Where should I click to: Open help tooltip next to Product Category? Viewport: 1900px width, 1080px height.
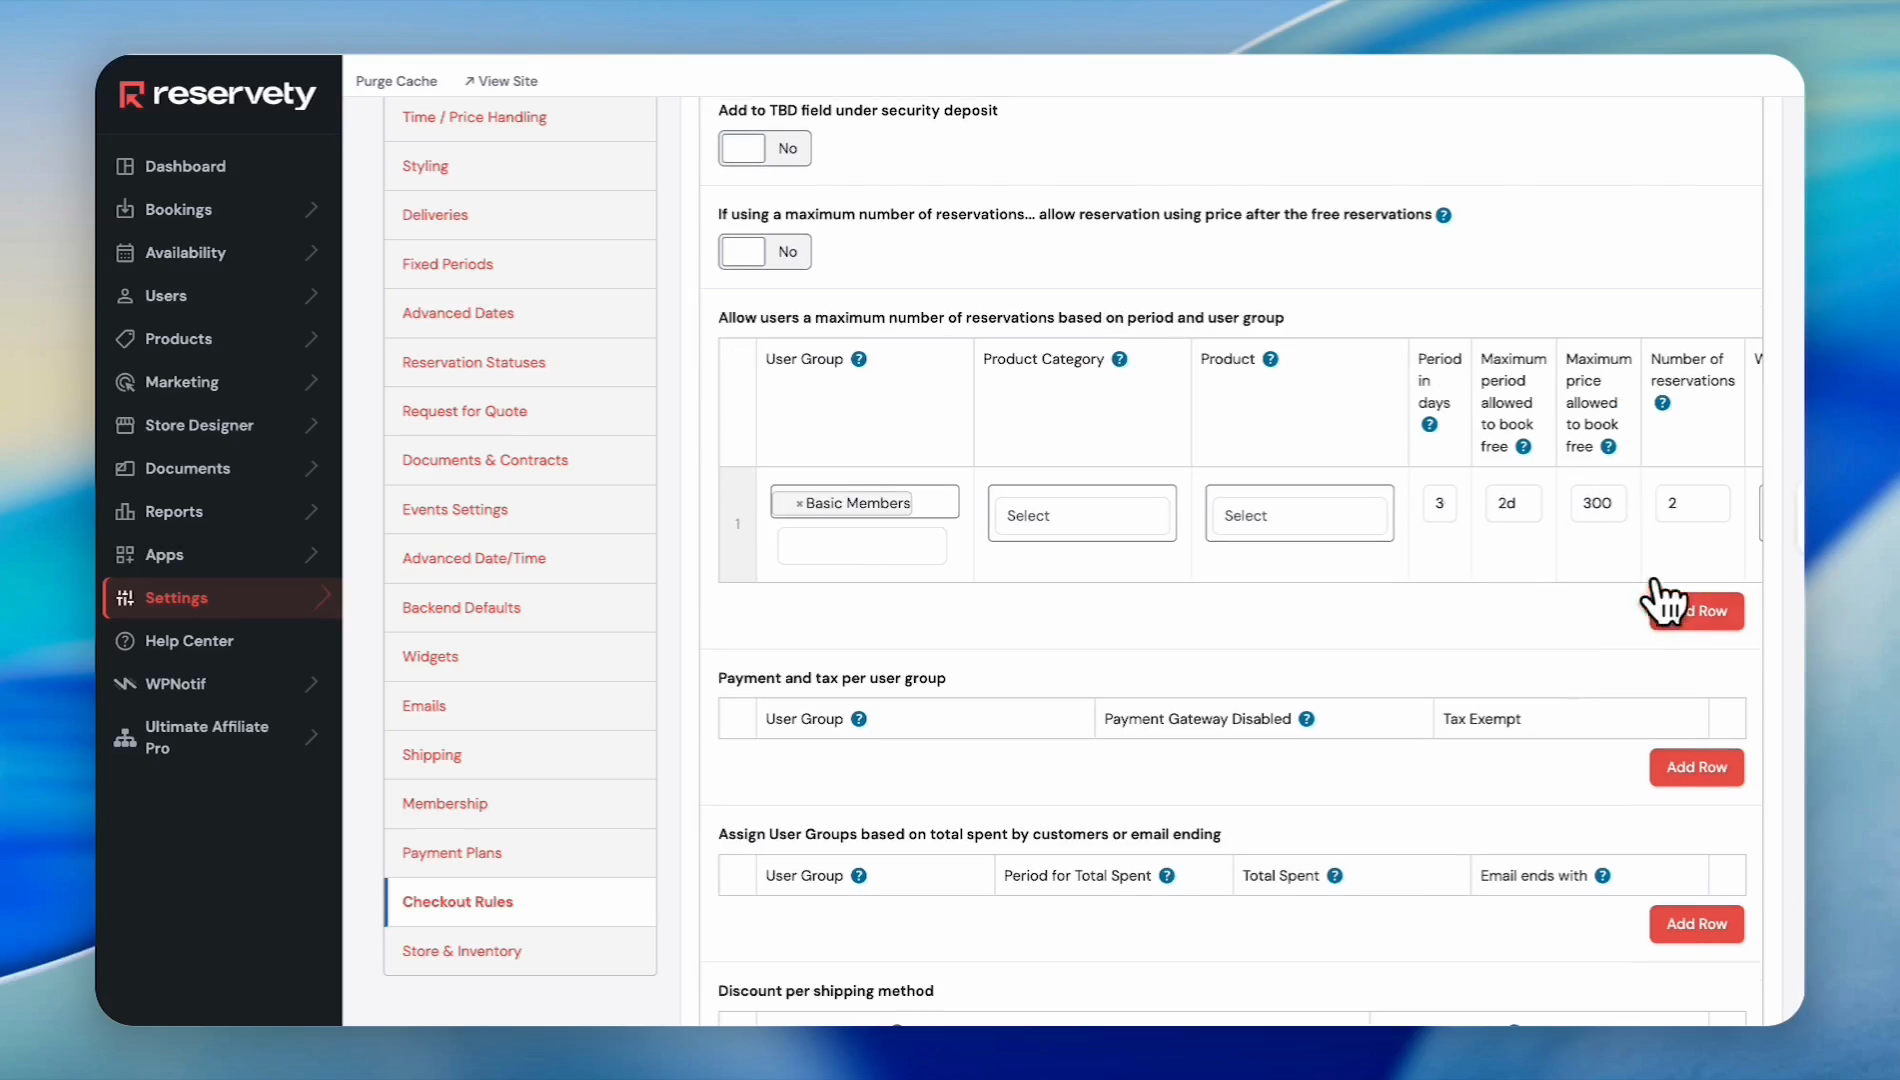pos(1119,359)
